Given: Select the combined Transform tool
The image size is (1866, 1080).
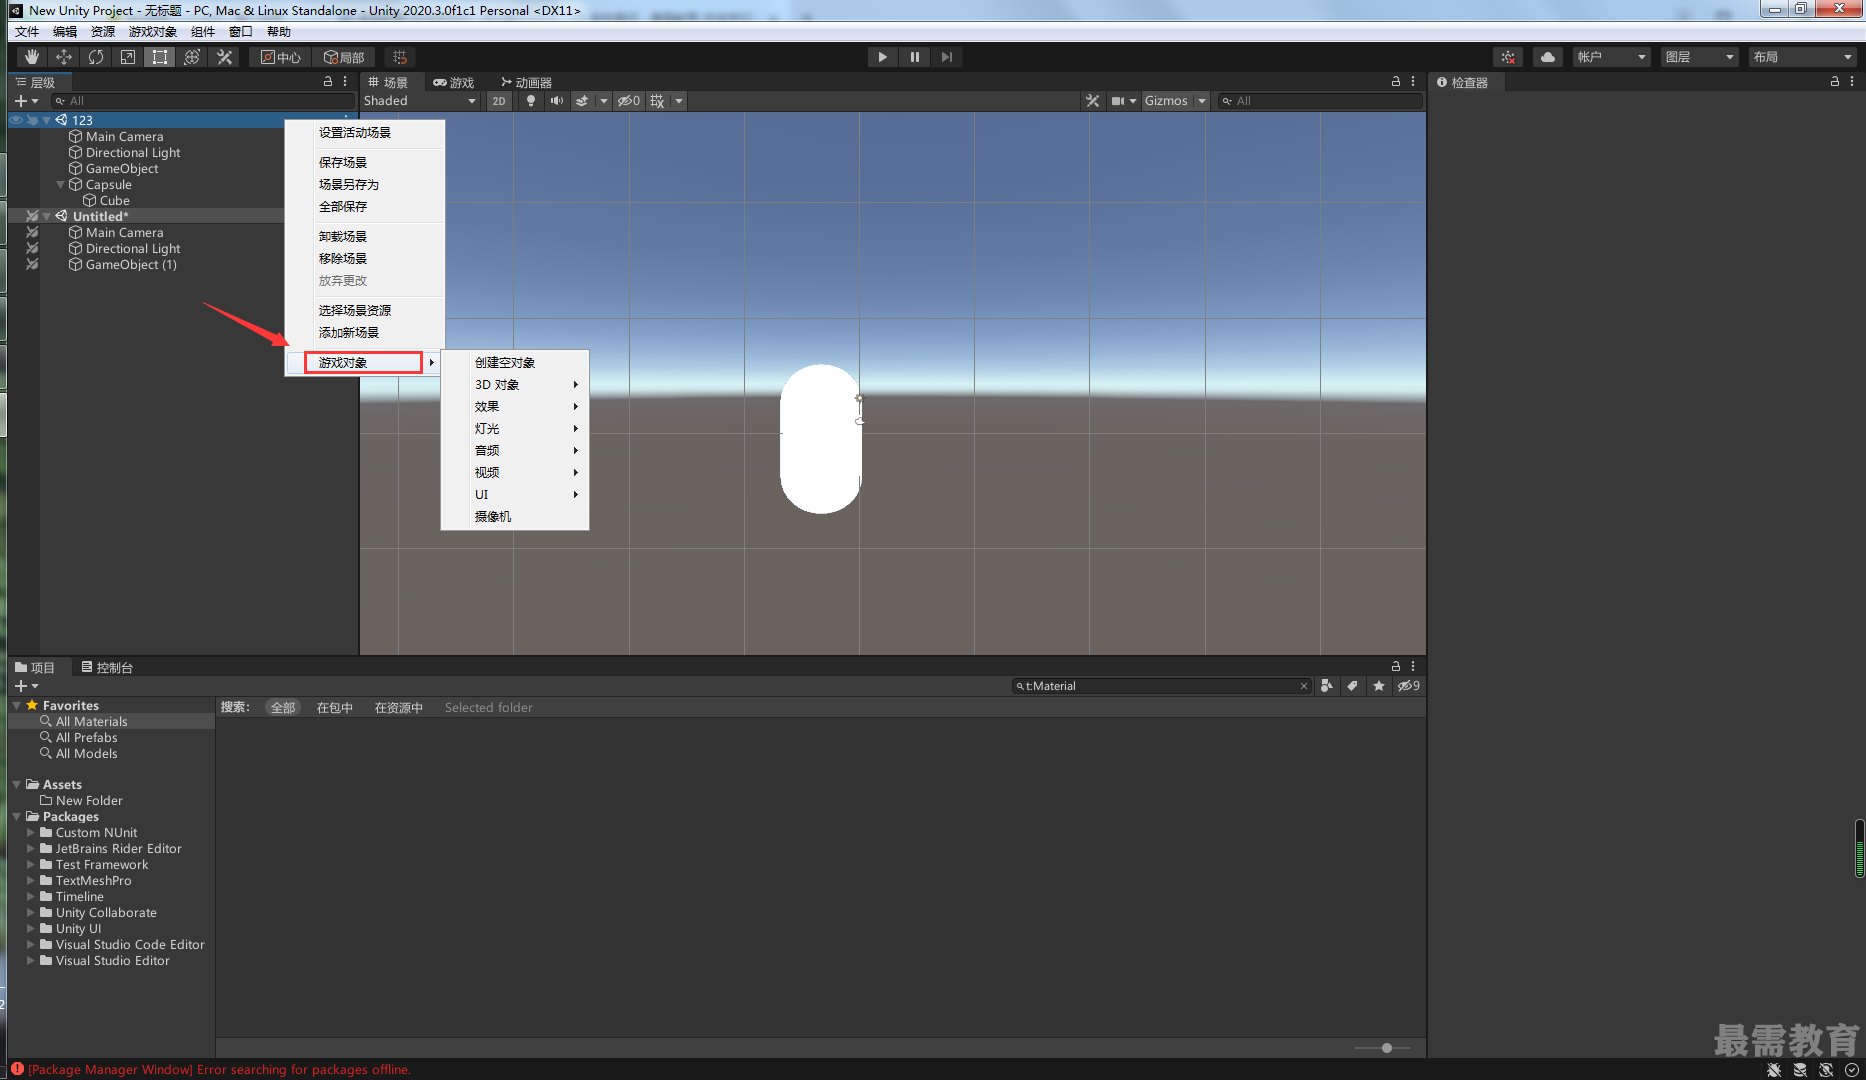Looking at the screenshot, I should pos(192,57).
